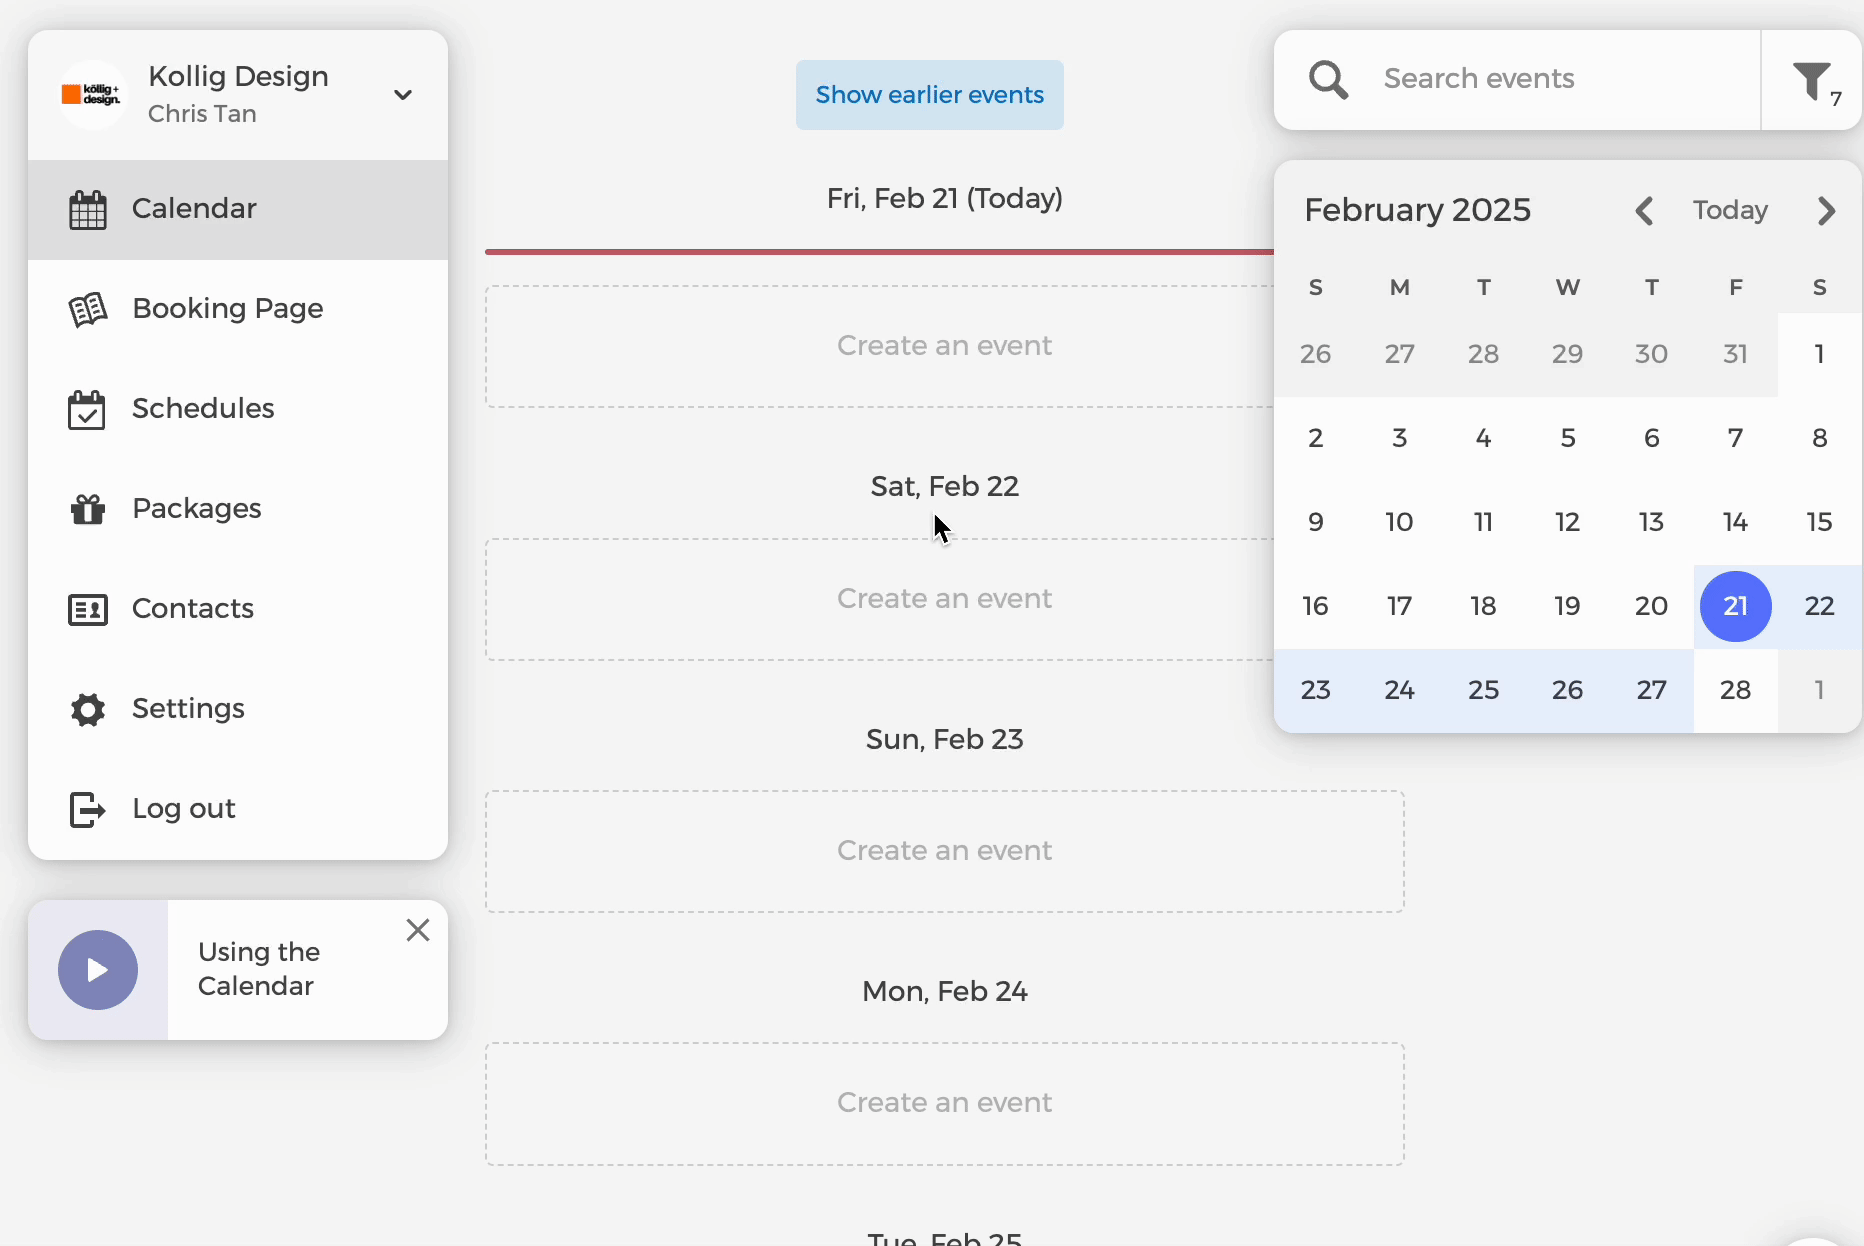Select February 22 in mini calendar

1820,606
